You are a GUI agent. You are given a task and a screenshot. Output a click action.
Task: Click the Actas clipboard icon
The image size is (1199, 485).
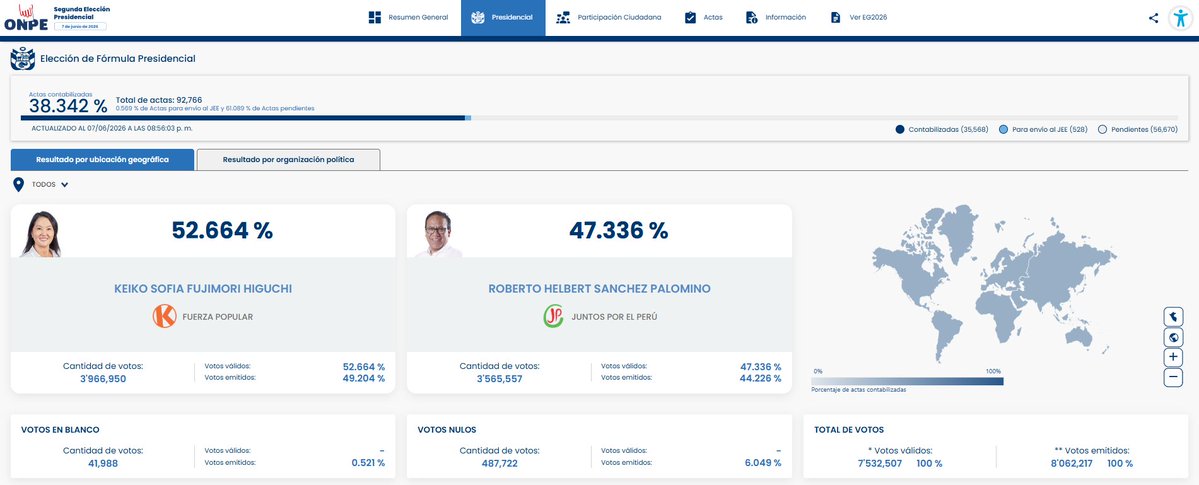[x=690, y=18]
